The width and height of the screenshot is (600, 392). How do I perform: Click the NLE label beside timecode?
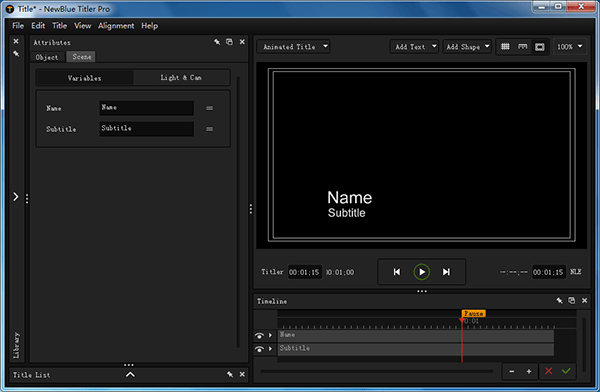(x=576, y=272)
